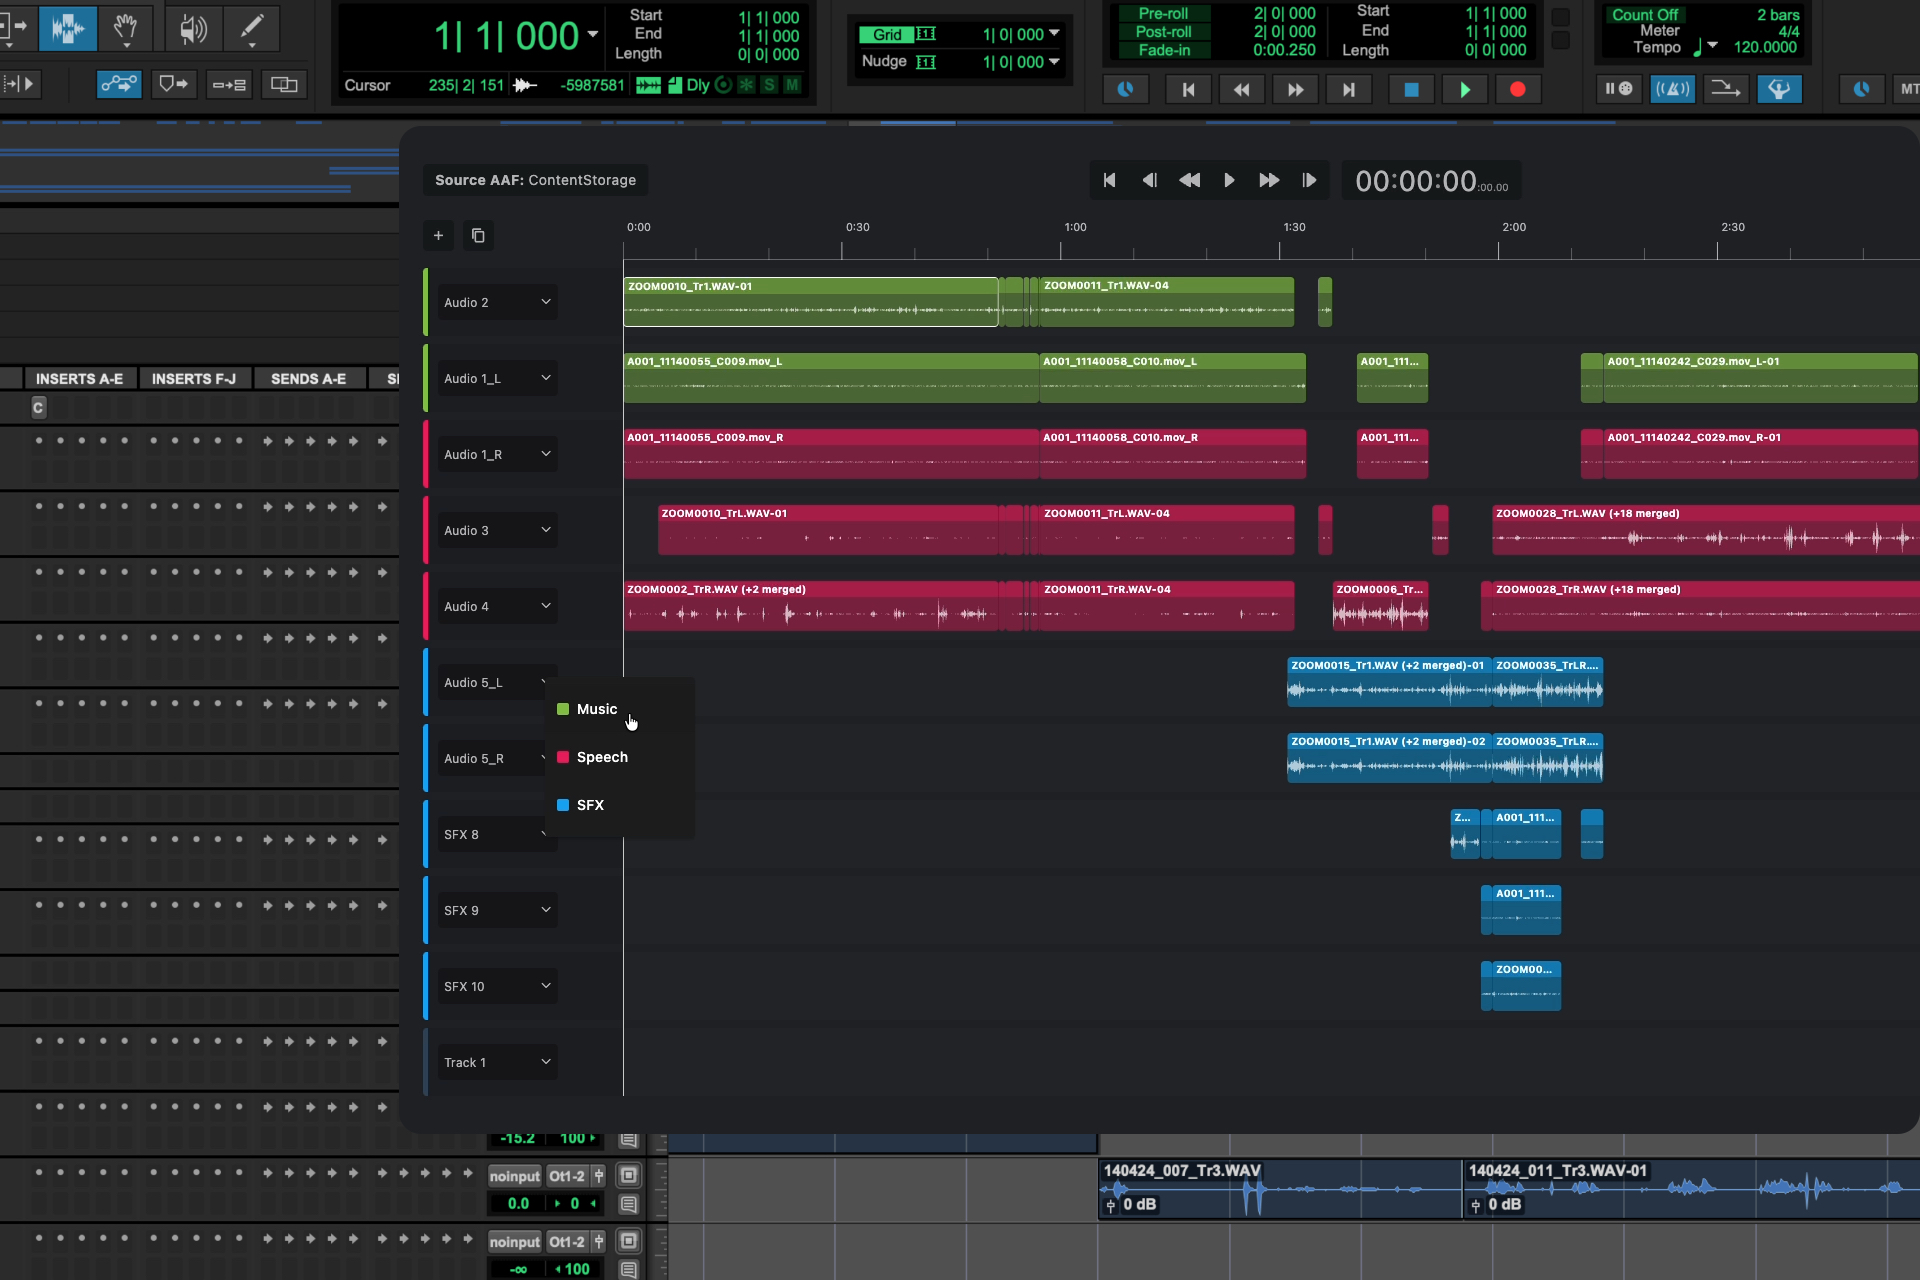Click the automation curves toolbar icon
Viewport: 1920px width, 1280px height.
(119, 84)
